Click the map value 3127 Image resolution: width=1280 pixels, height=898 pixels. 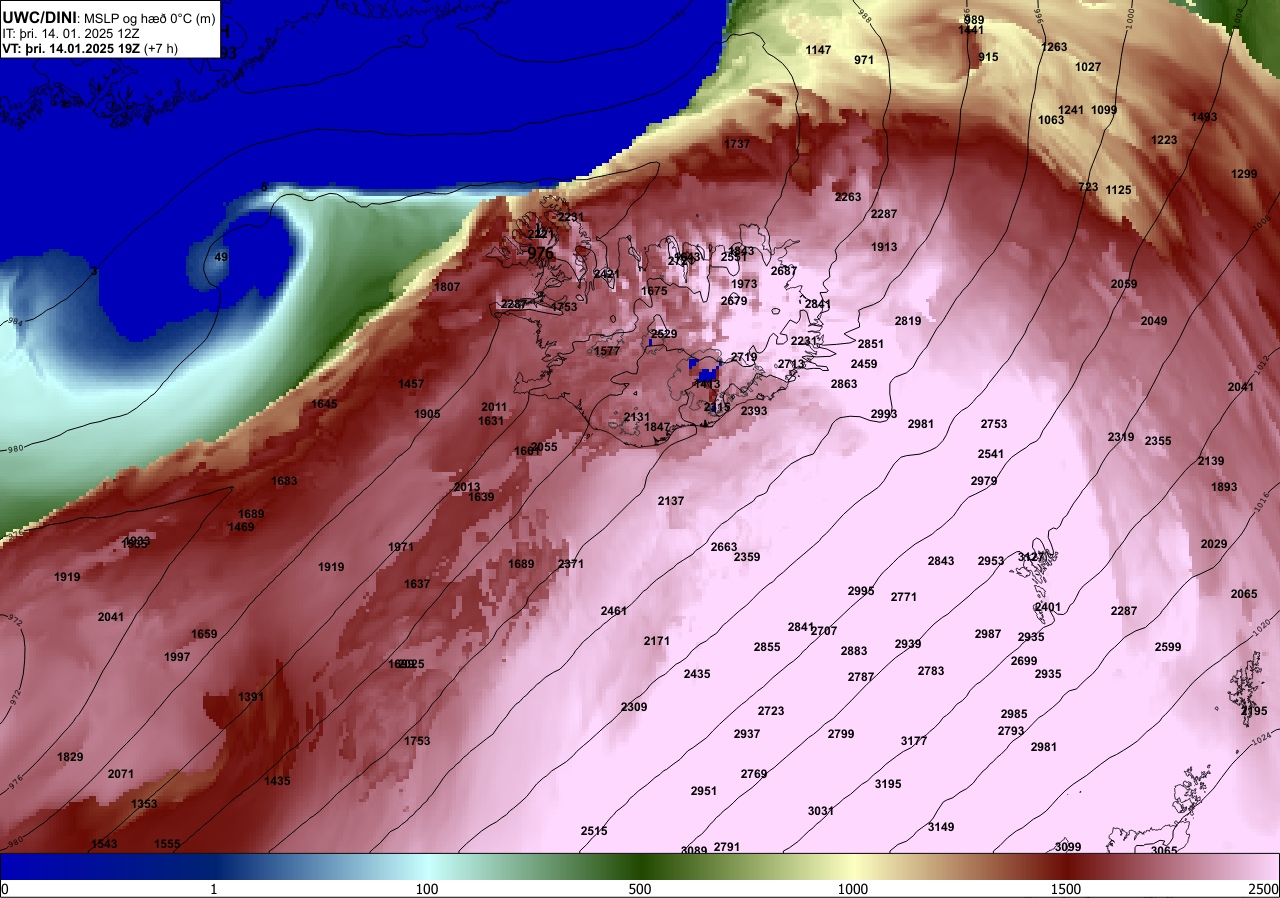coord(1031,557)
